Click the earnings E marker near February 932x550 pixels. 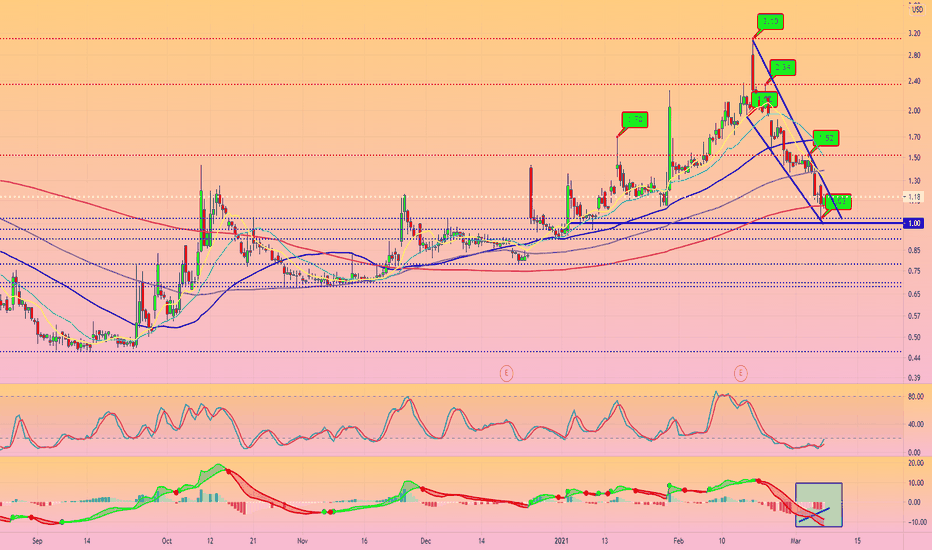coord(740,373)
